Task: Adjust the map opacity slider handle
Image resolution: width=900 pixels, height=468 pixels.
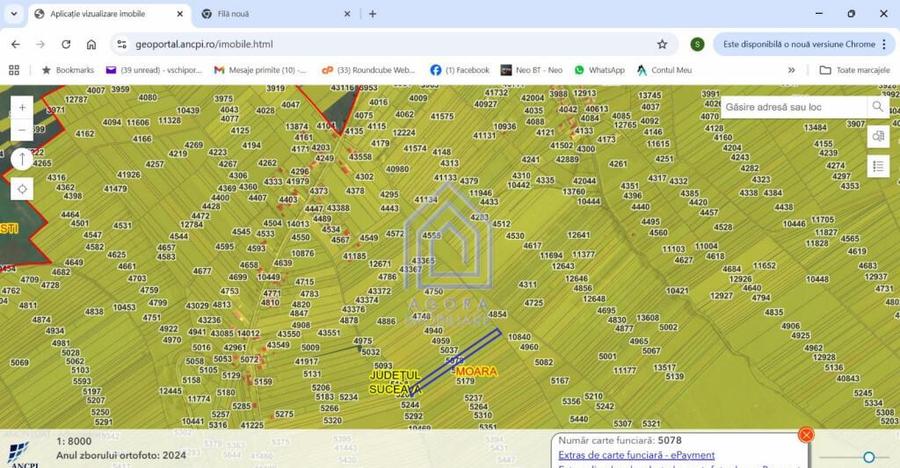Action: tap(869, 457)
